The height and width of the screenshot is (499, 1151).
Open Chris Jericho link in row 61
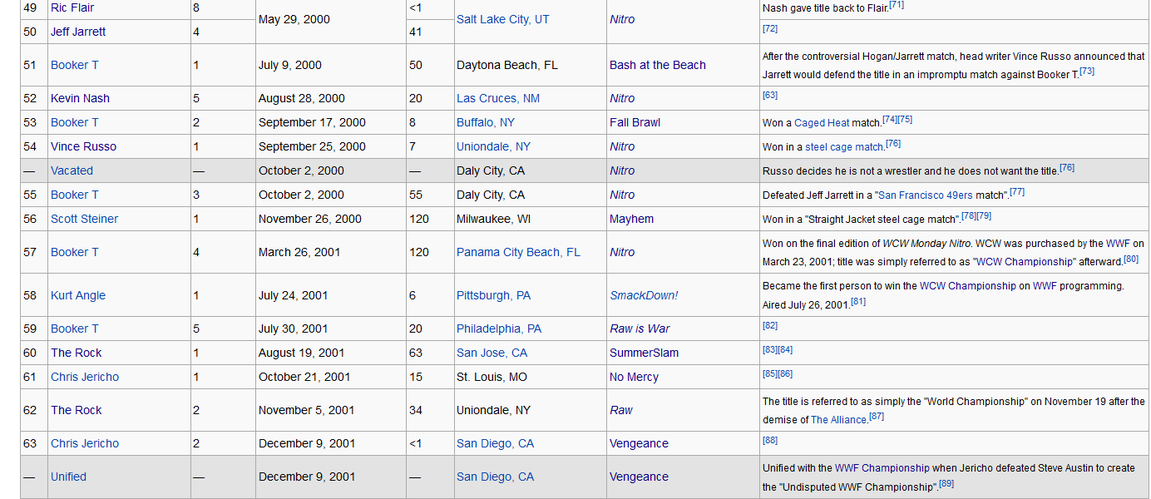(84, 377)
